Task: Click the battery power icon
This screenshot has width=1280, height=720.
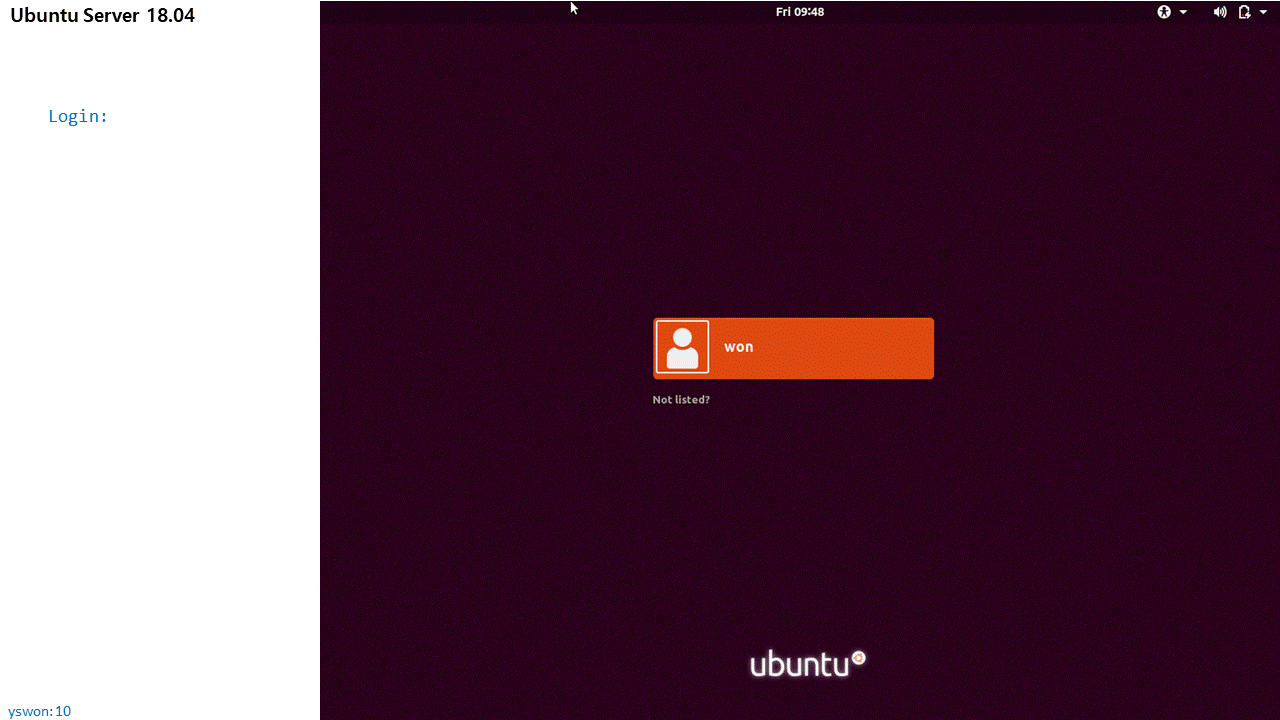Action: (x=1244, y=12)
